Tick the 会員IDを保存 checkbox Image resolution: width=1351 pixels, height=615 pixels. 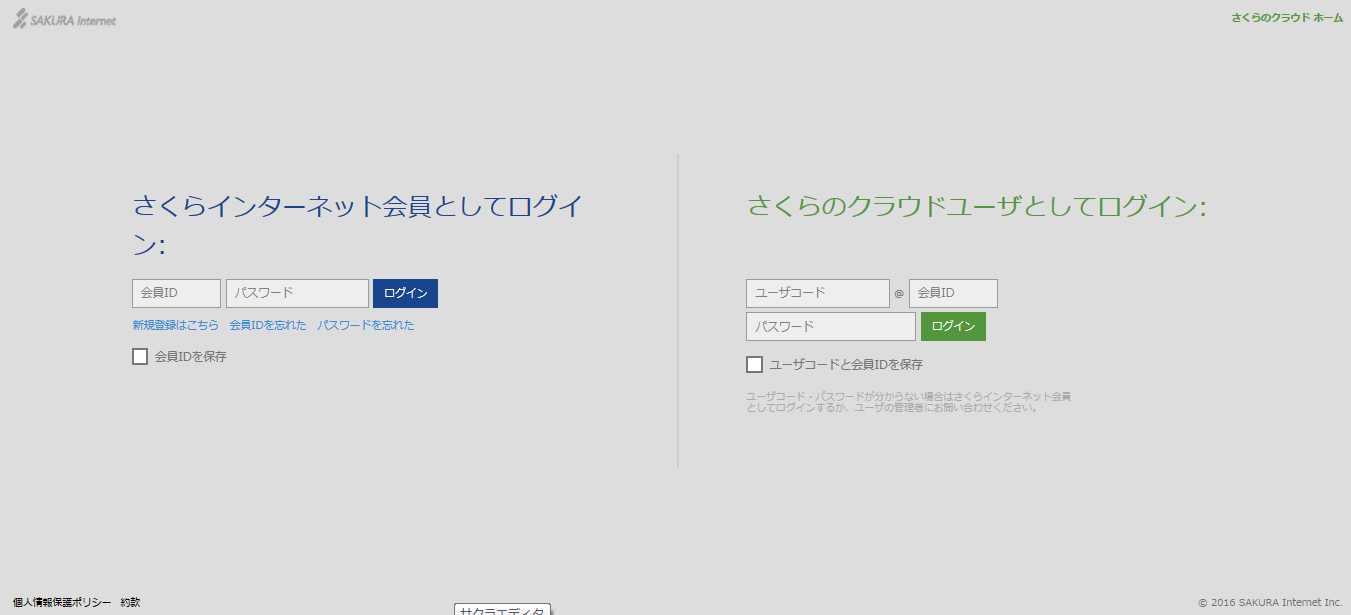[x=140, y=356]
